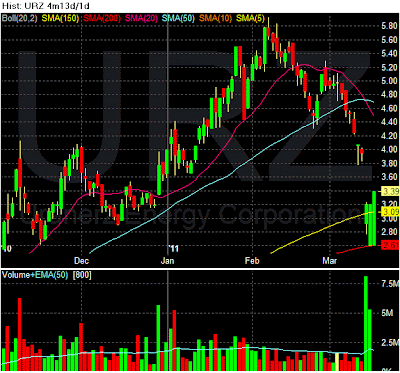Click the [800] volume value
Screen dimensions: 400x373
(82, 275)
